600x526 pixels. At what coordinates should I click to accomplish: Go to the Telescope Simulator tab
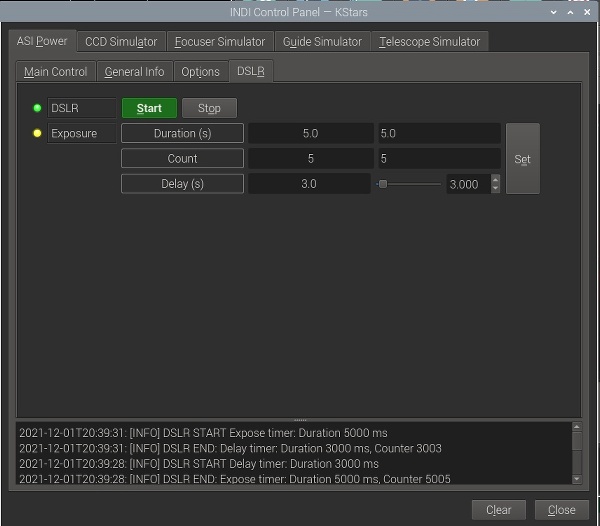click(x=430, y=41)
